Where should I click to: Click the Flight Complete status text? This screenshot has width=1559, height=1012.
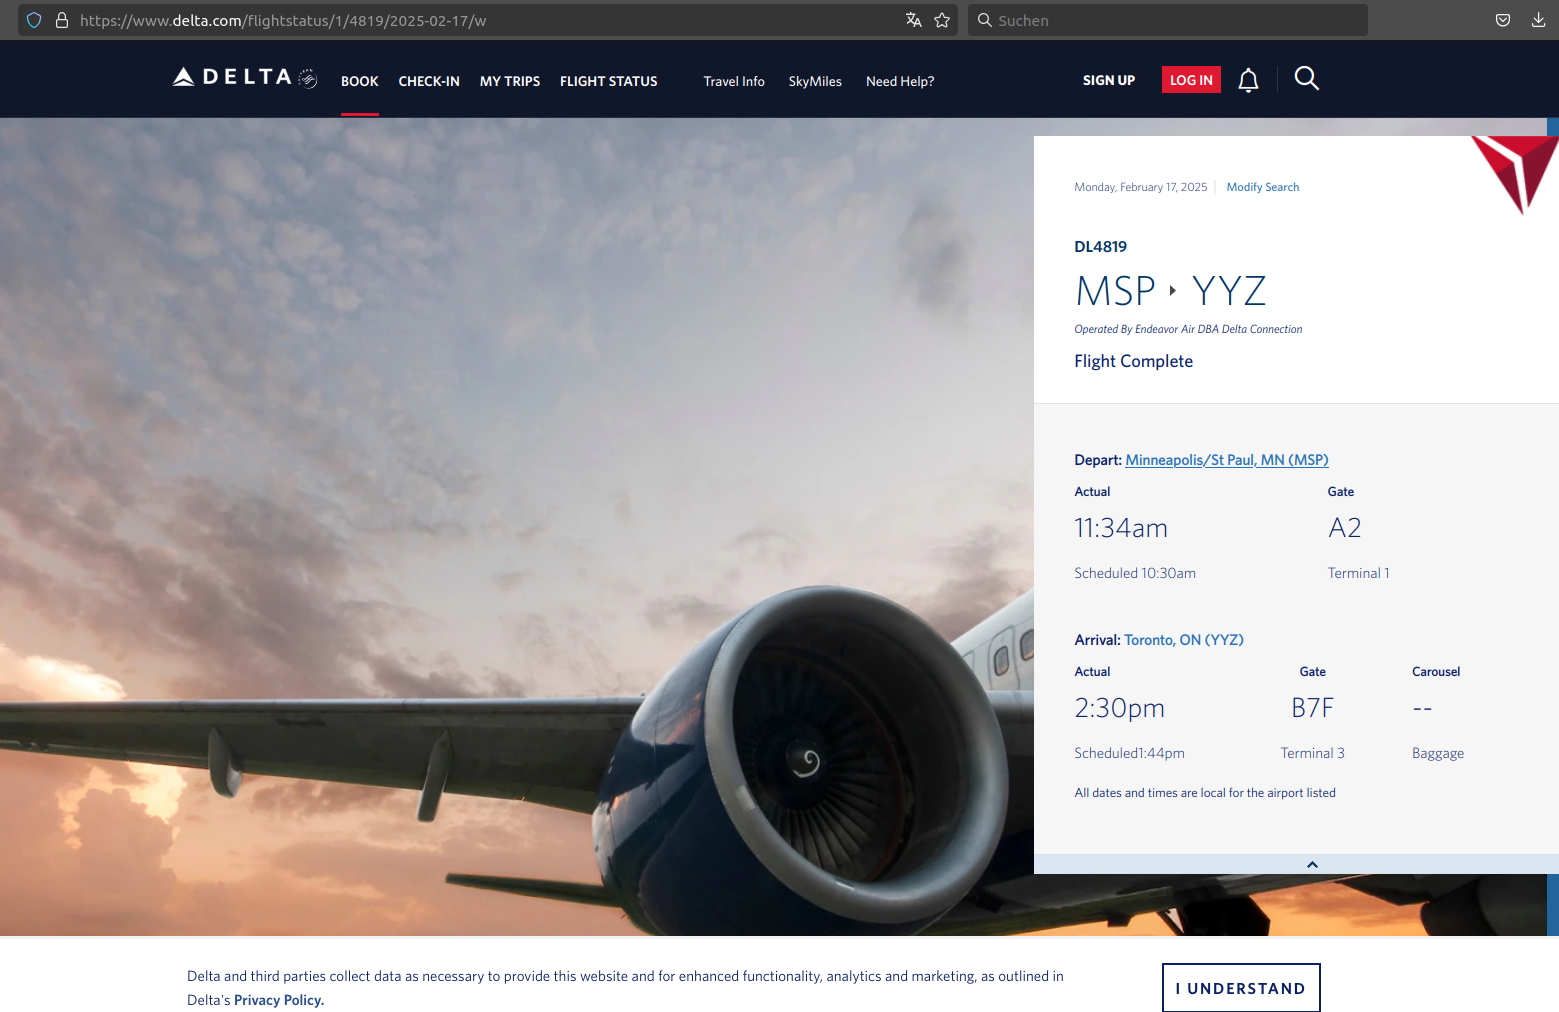pos(1133,361)
